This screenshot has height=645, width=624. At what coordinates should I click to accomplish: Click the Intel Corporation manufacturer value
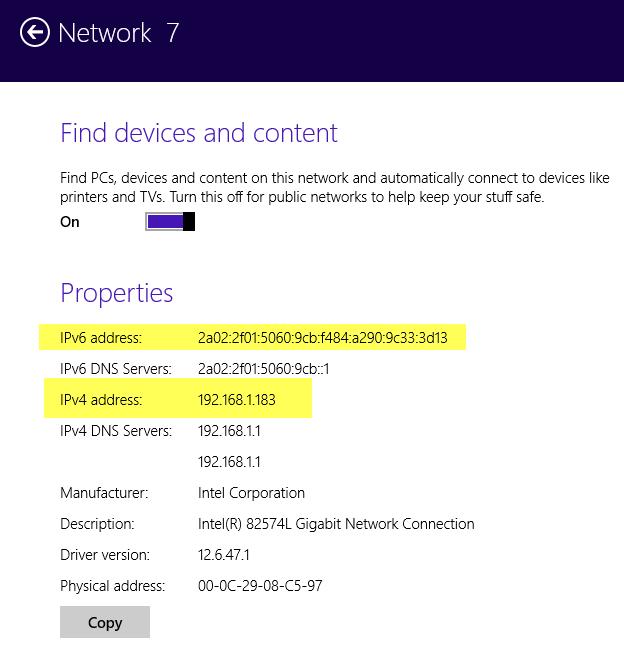tap(251, 493)
